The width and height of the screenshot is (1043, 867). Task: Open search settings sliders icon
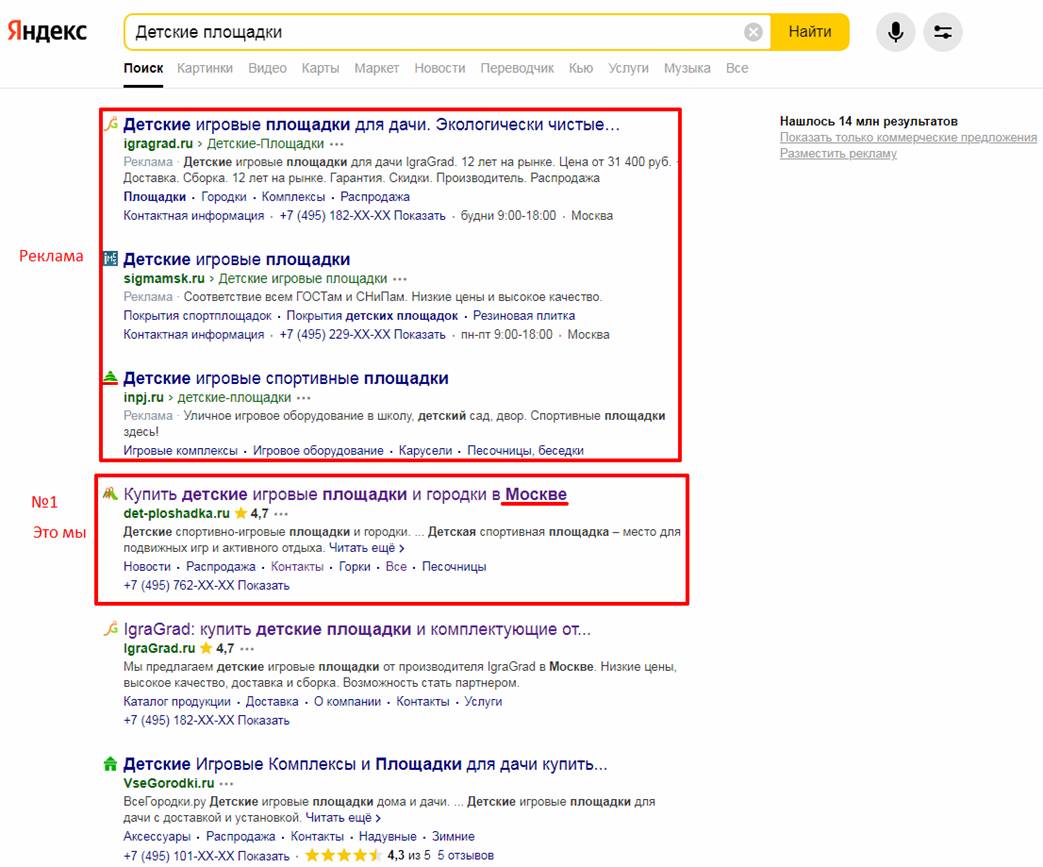pos(942,32)
